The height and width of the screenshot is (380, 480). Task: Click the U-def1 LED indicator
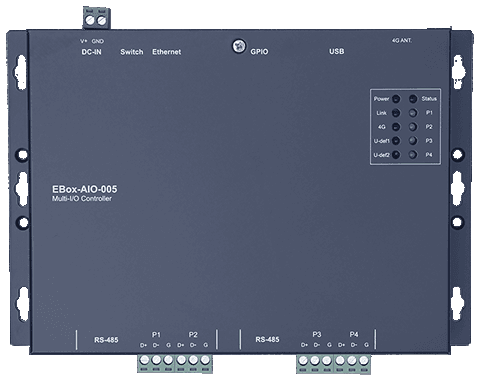click(396, 141)
